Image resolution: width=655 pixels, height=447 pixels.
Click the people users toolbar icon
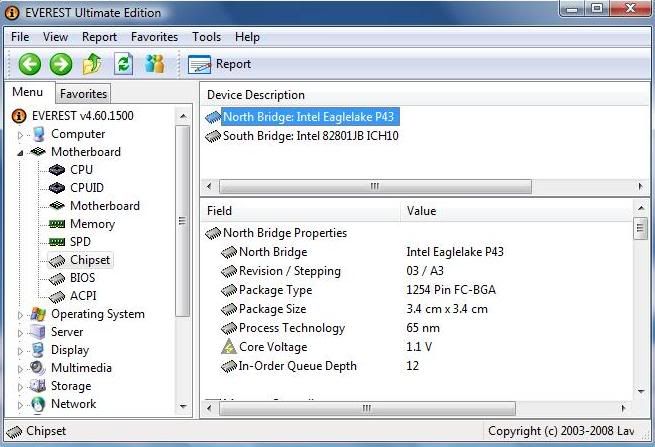(x=155, y=64)
